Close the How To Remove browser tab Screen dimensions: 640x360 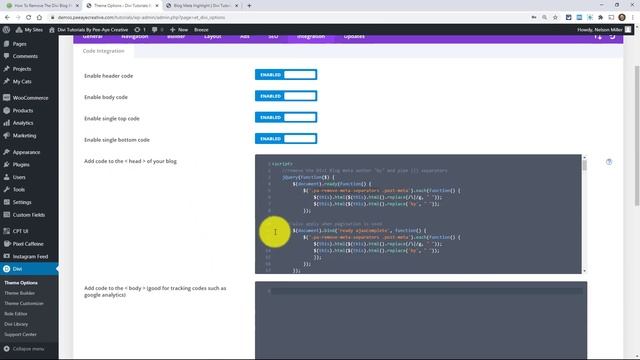point(77,6)
